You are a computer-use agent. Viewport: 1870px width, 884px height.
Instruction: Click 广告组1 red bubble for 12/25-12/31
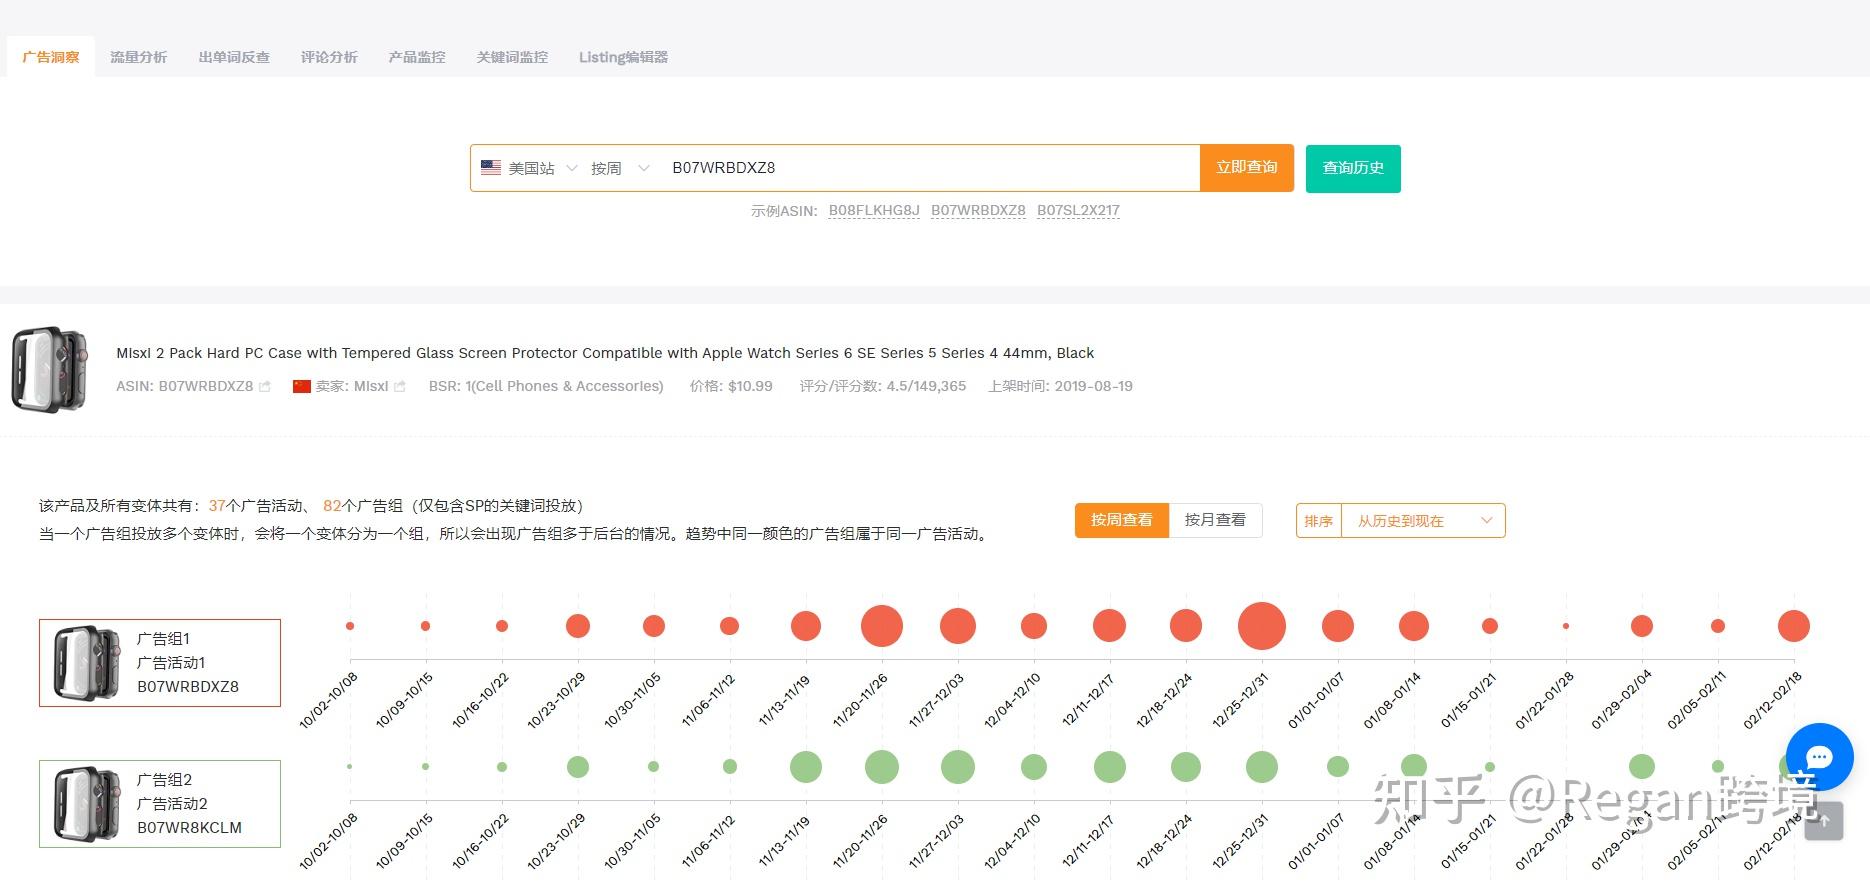coord(1262,626)
